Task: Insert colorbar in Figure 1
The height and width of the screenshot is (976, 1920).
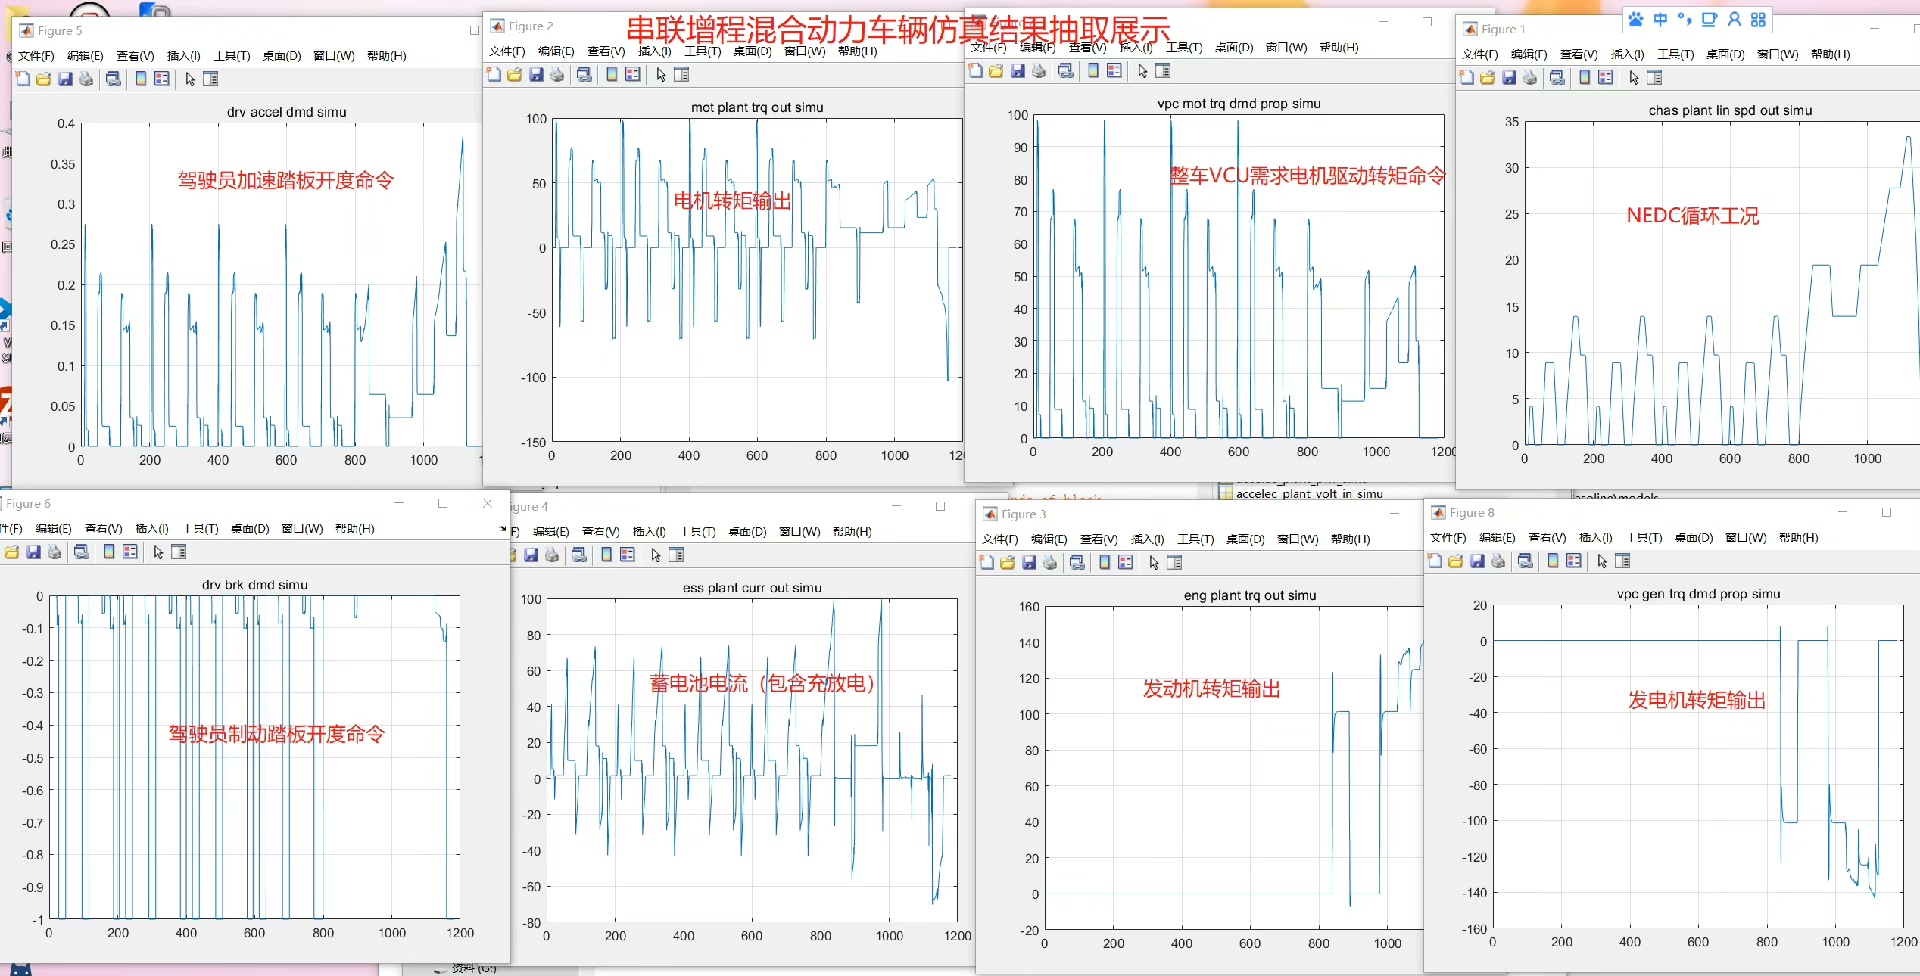Action: pyautogui.click(x=1585, y=78)
